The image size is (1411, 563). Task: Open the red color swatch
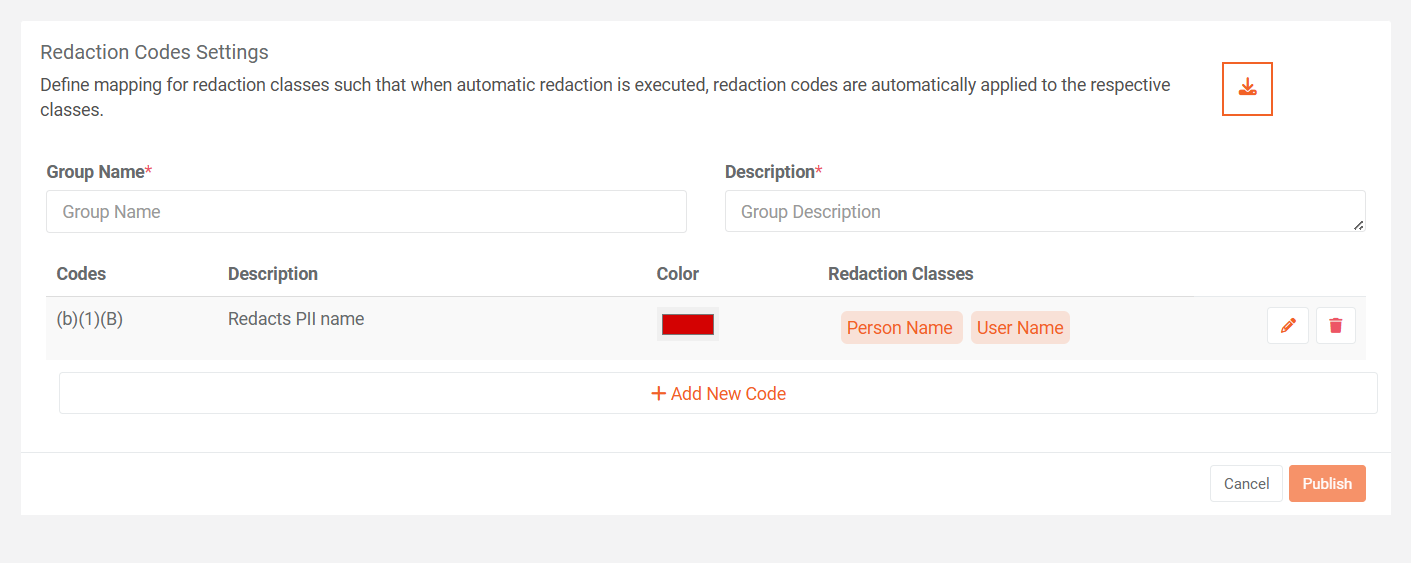pyautogui.click(x=688, y=324)
